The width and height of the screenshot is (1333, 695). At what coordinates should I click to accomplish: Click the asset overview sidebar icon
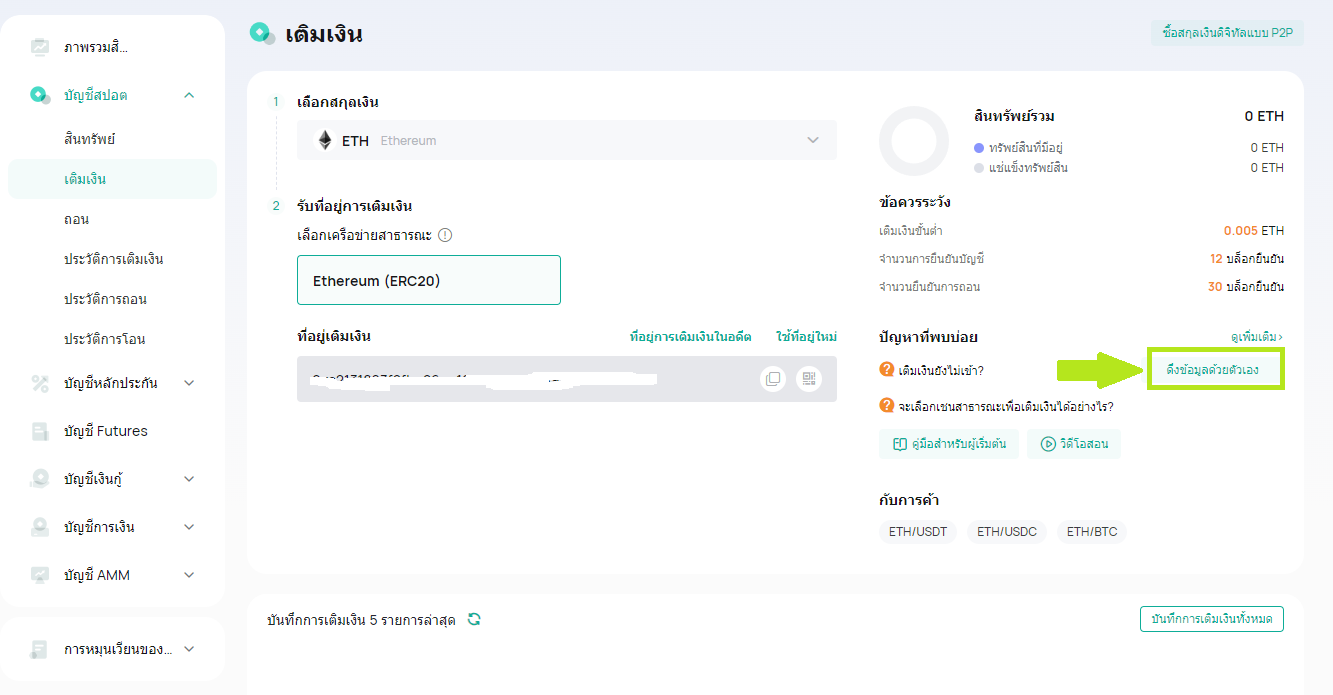40,47
